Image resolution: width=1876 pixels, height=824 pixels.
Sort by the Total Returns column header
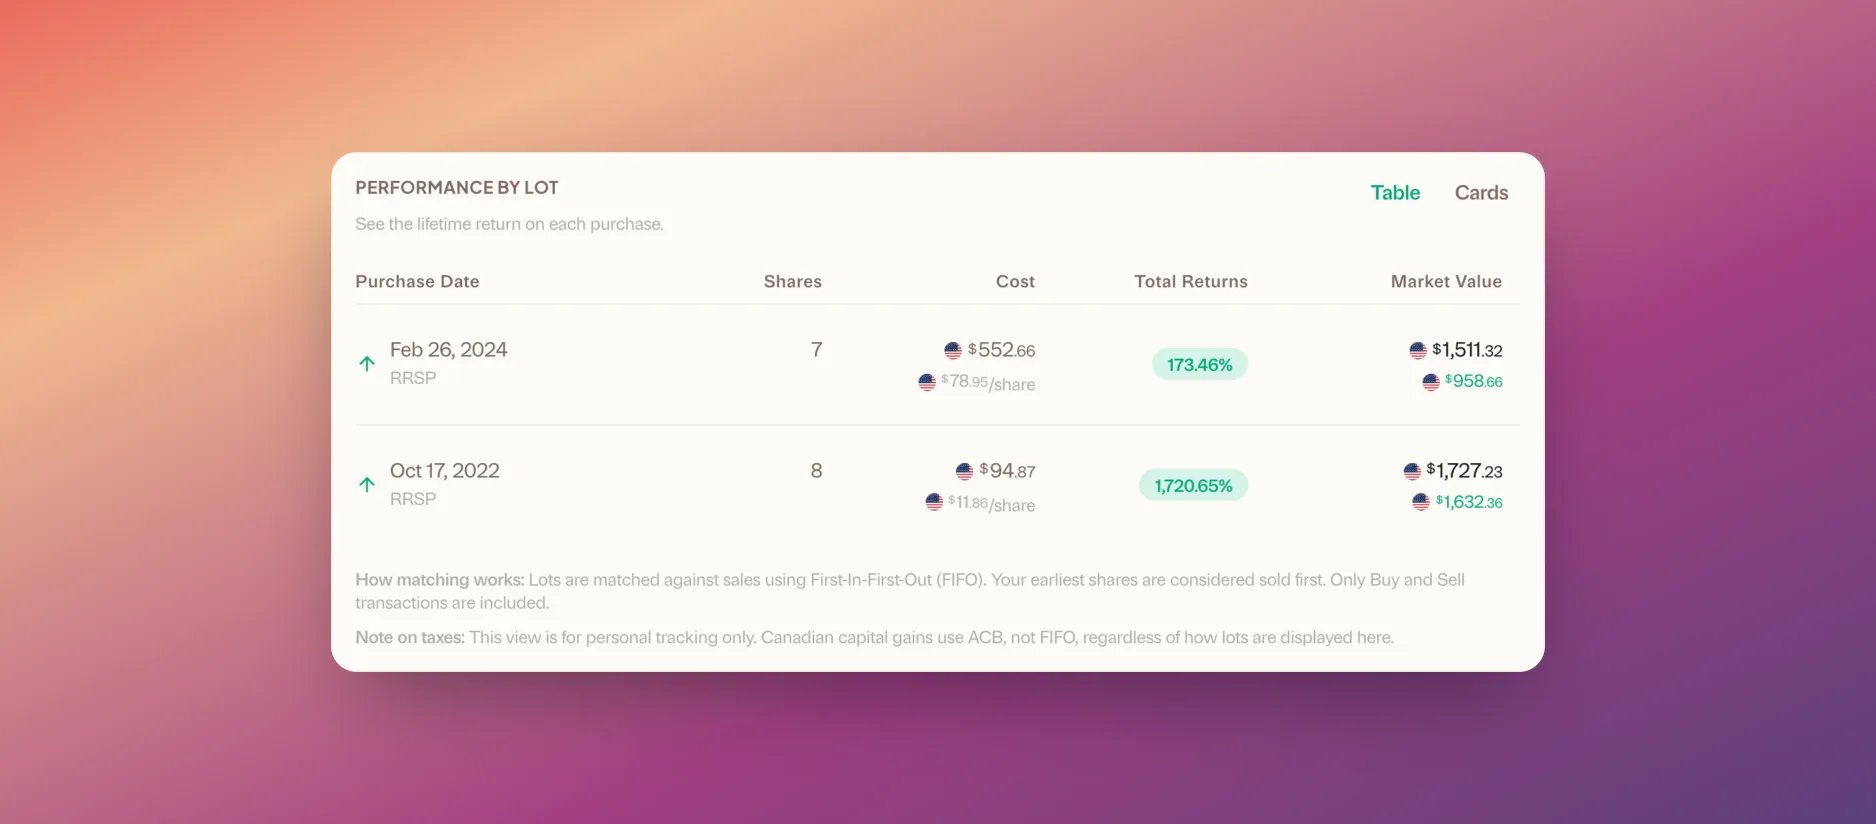click(1191, 282)
